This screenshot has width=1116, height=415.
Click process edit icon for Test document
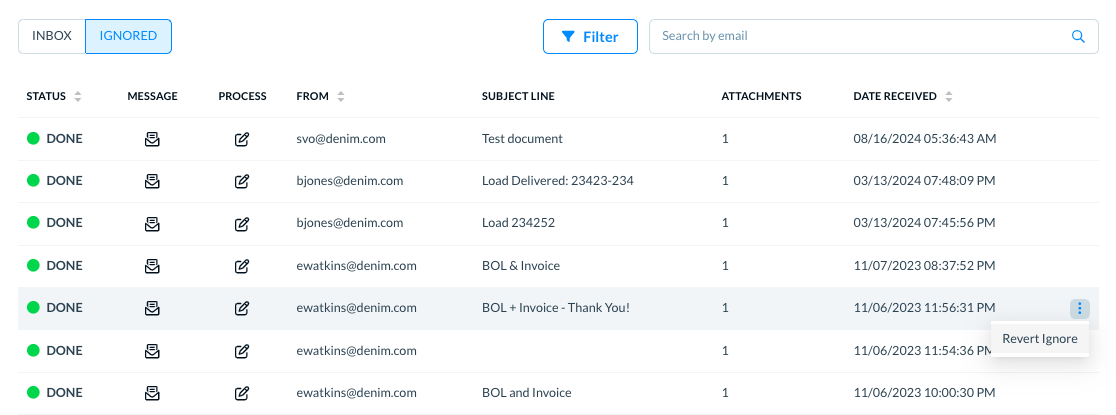click(x=242, y=139)
